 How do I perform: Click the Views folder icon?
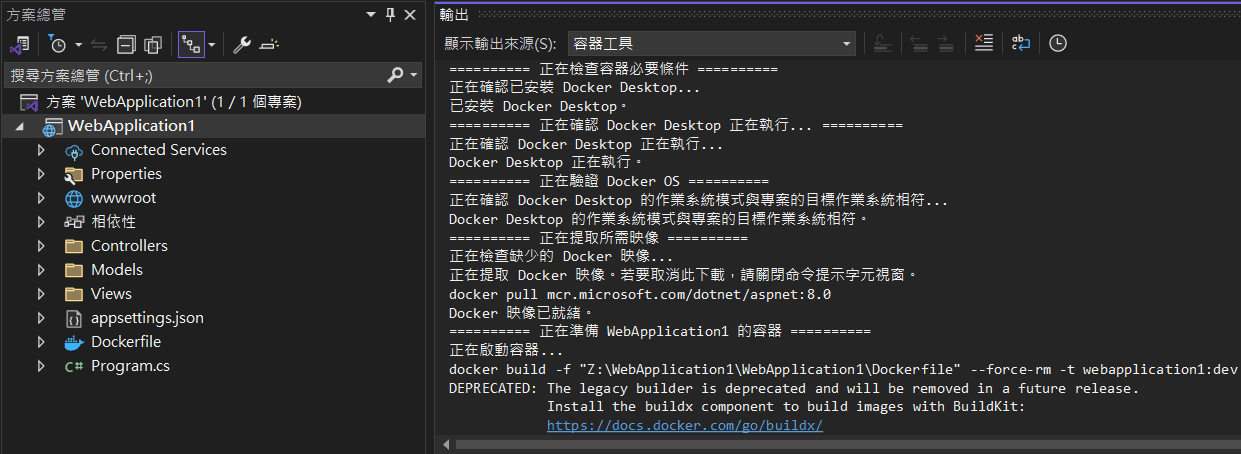[73, 294]
